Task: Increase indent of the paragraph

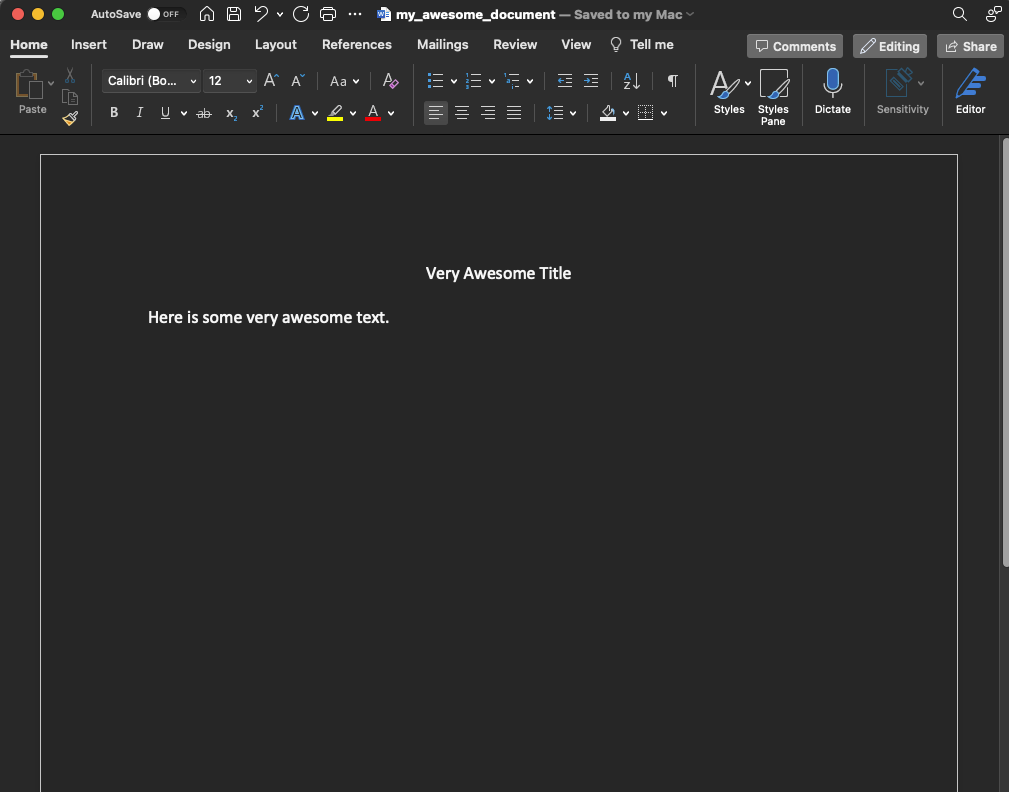Action: coord(591,80)
